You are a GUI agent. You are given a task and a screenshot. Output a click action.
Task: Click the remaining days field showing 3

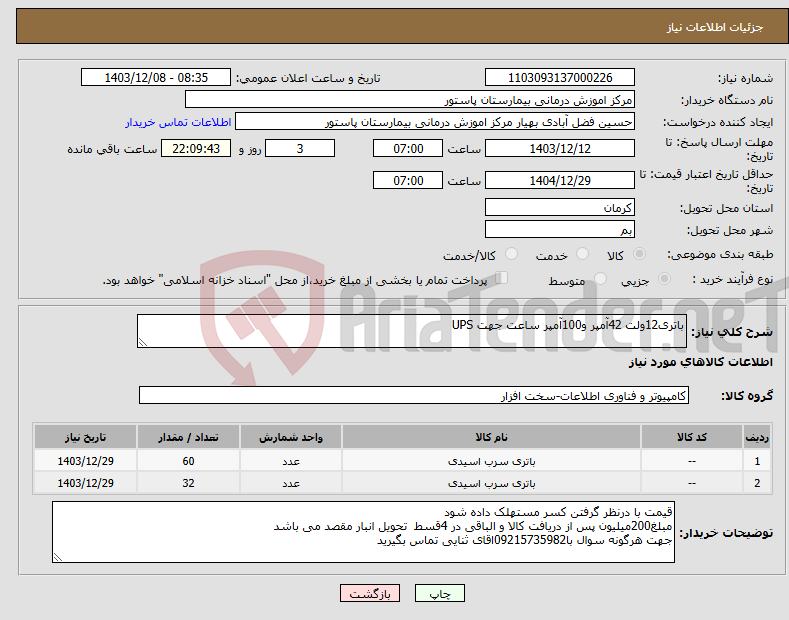pos(300,148)
